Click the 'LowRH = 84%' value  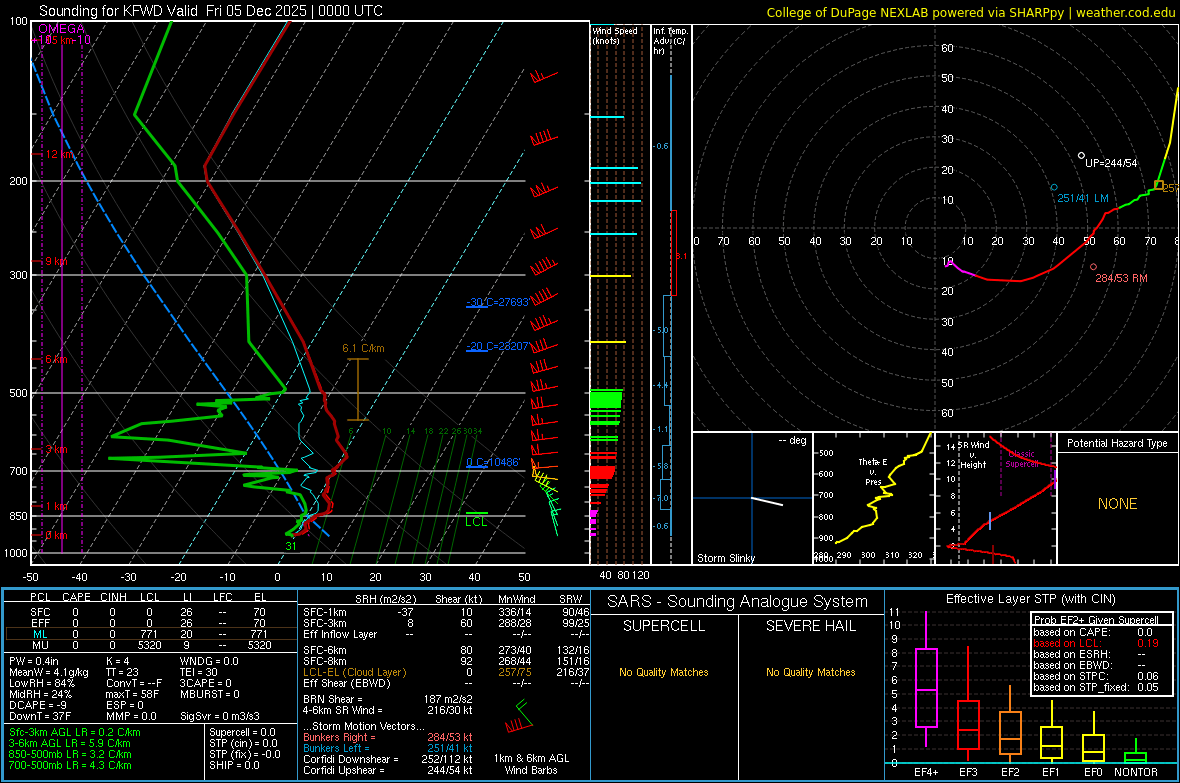(x=42, y=683)
